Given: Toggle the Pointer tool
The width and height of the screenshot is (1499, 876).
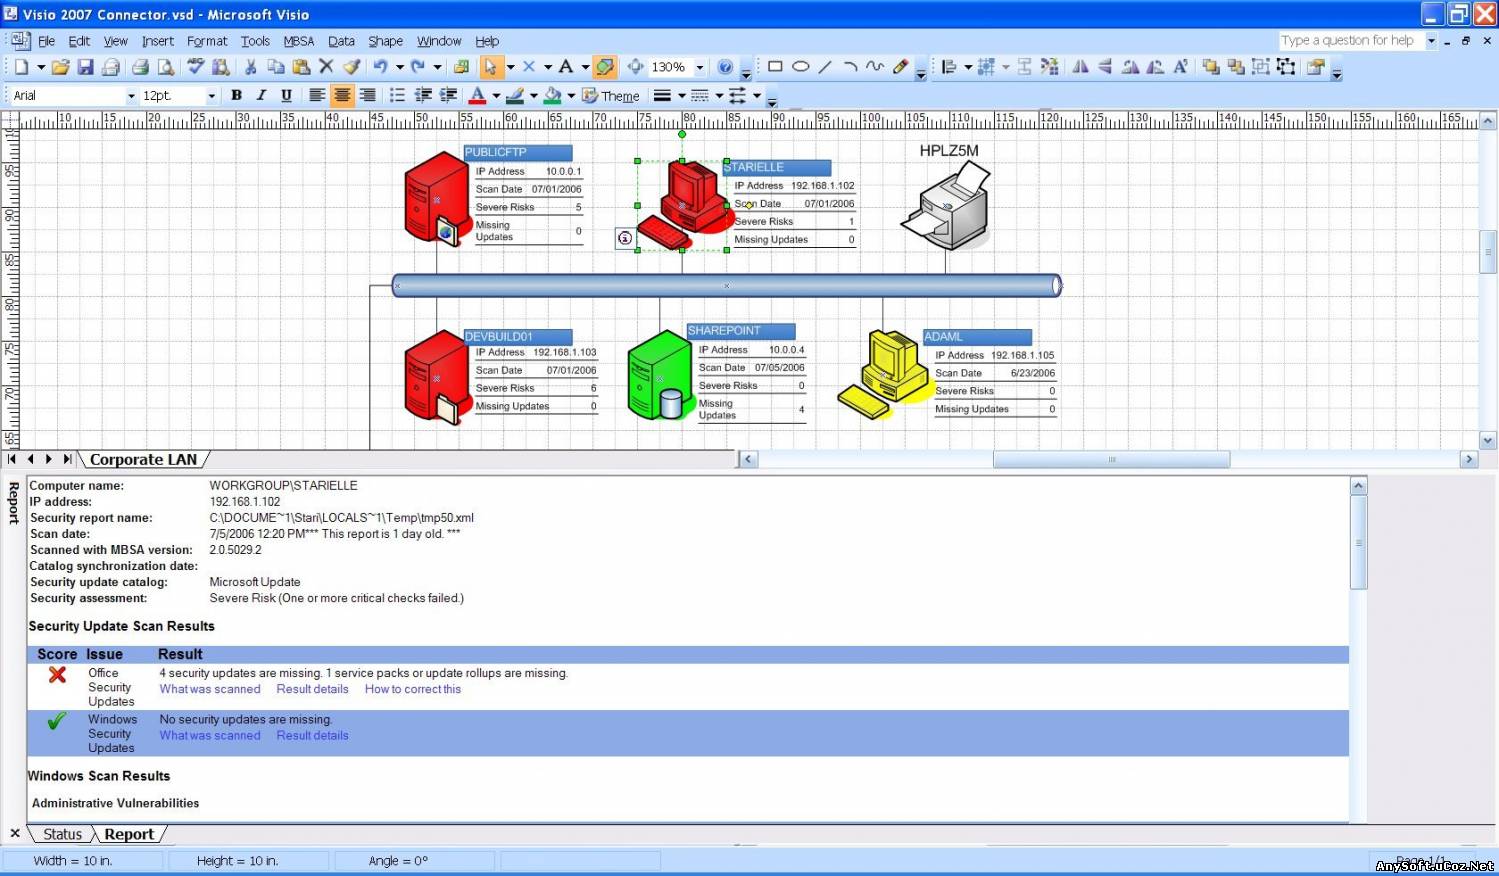Looking at the screenshot, I should tap(490, 67).
